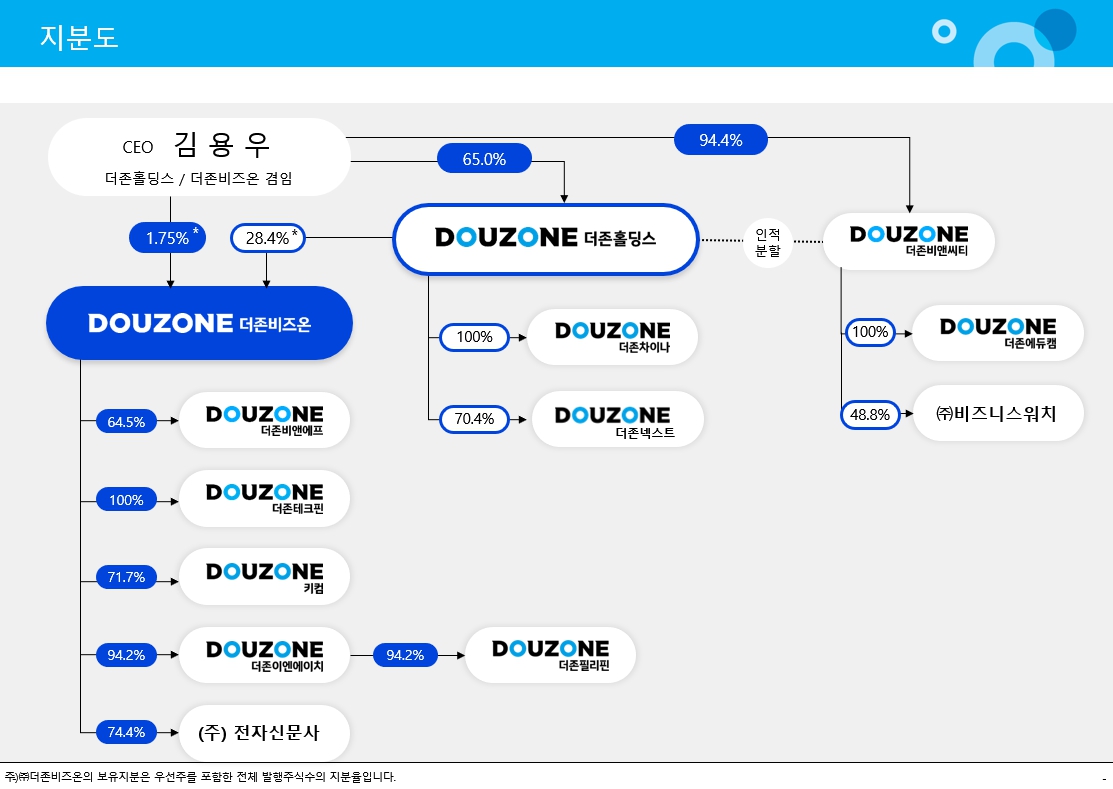Screen dimensions: 1113x789
Task: Click the 70.4% ownership badge
Action: (x=474, y=419)
